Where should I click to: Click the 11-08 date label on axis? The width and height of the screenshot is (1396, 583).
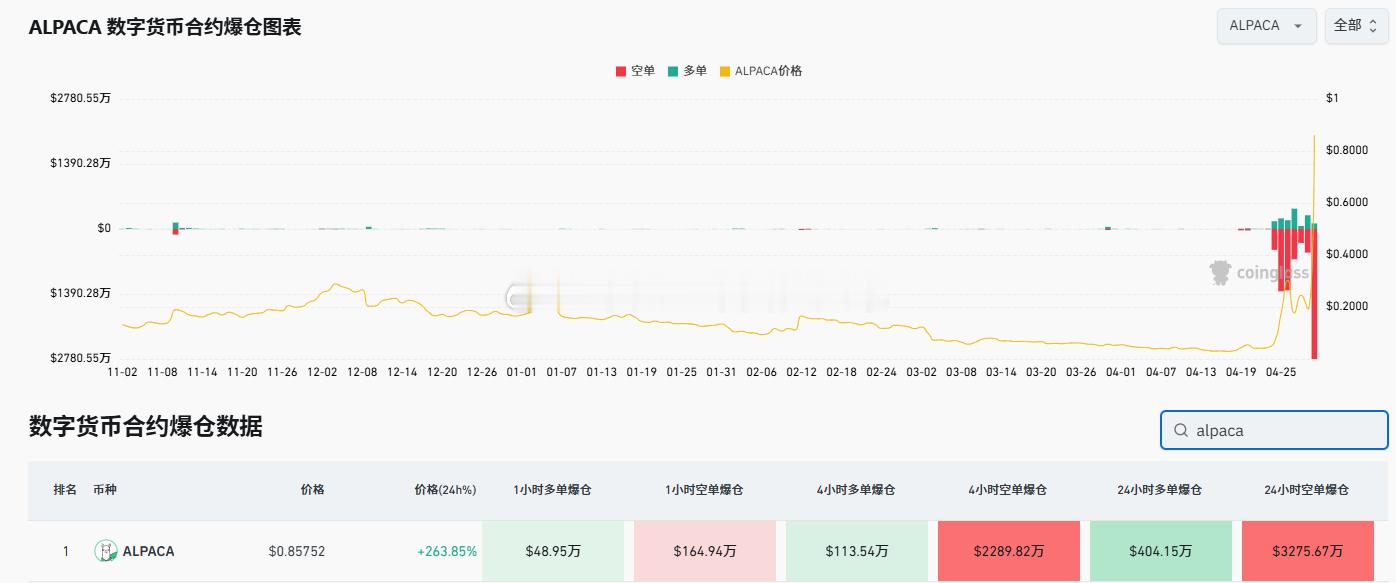[162, 372]
